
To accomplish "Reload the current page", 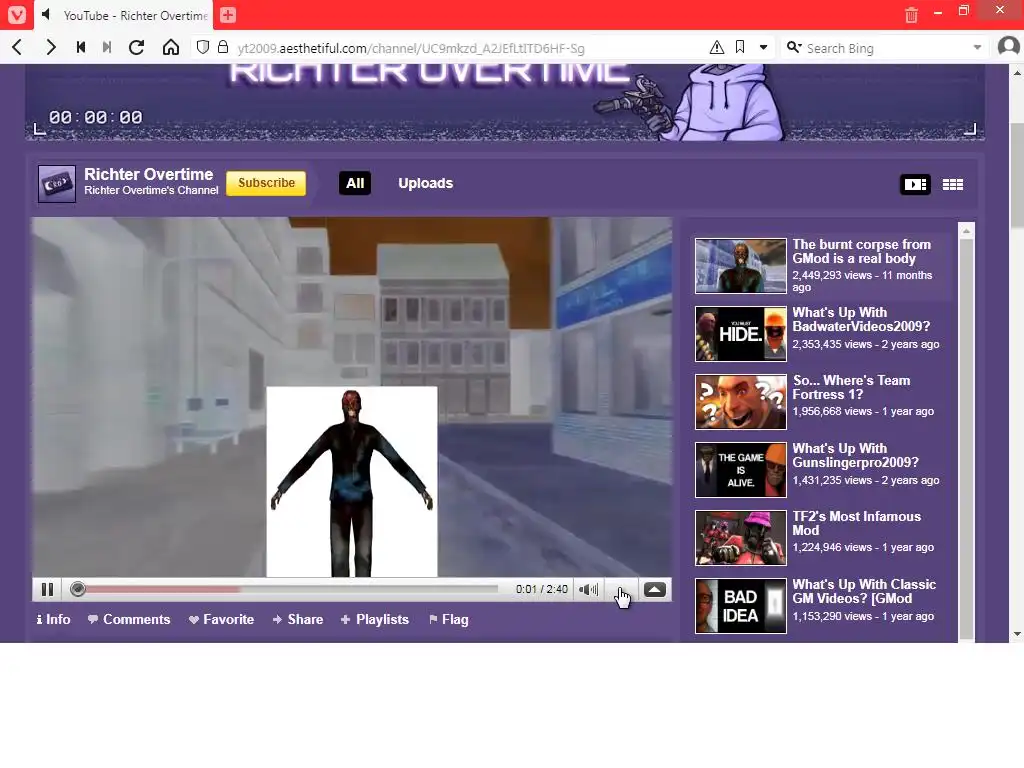I will (136, 47).
